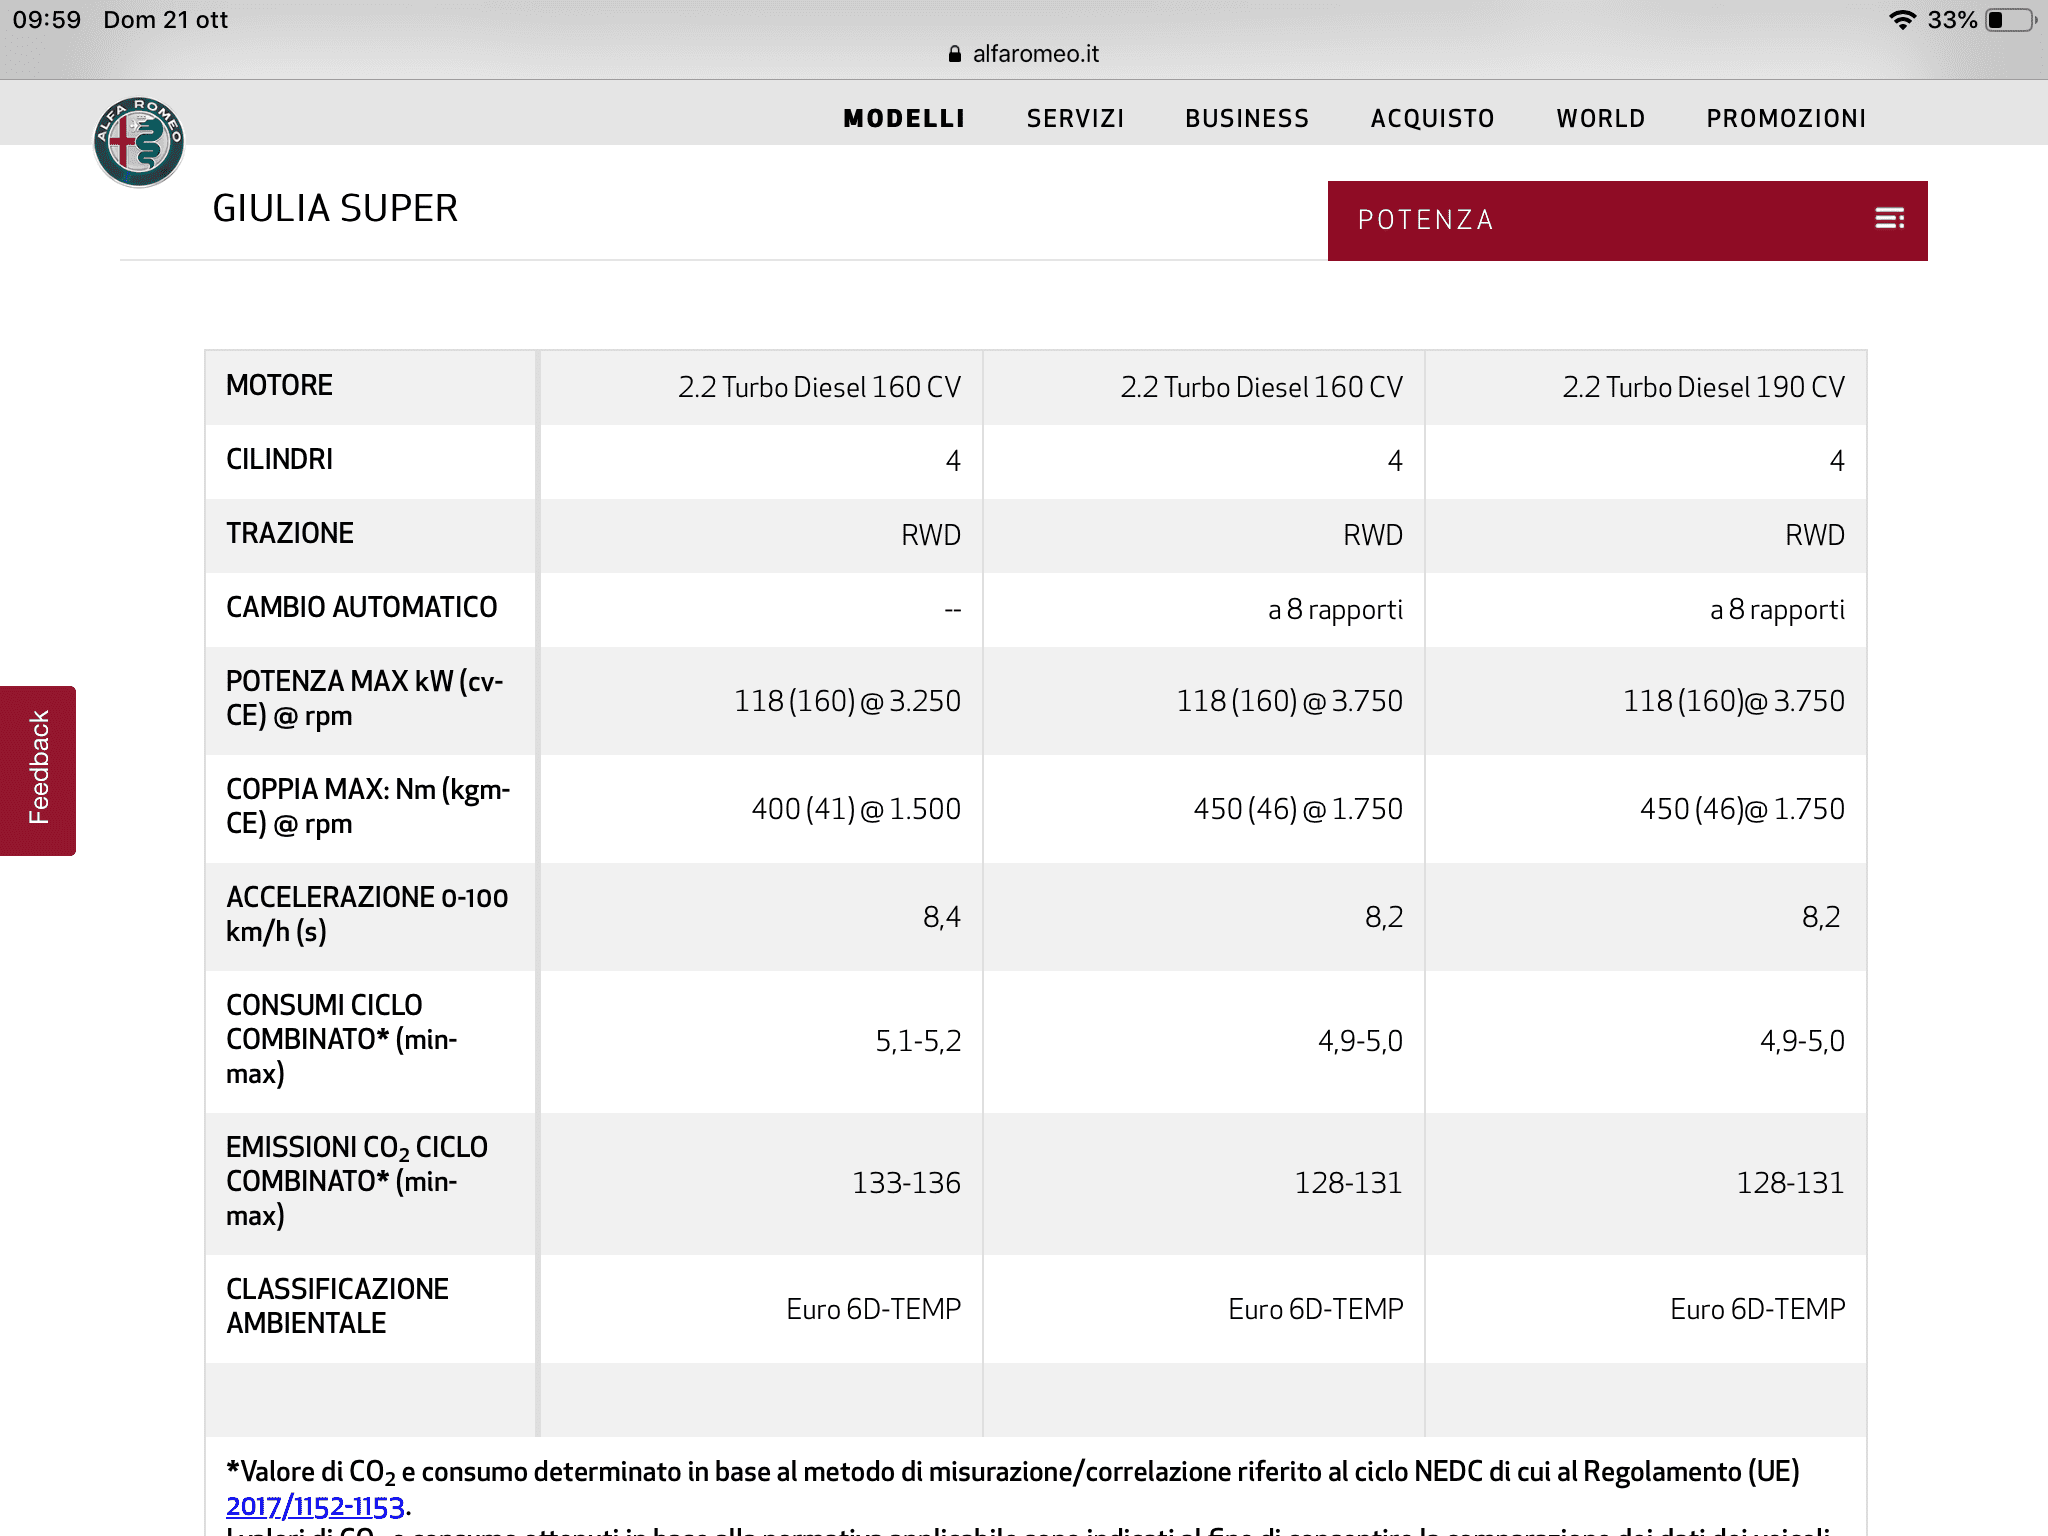Click the GIULIA SUPER heading
Image resolution: width=2048 pixels, height=1536 pixels.
pyautogui.click(x=335, y=208)
